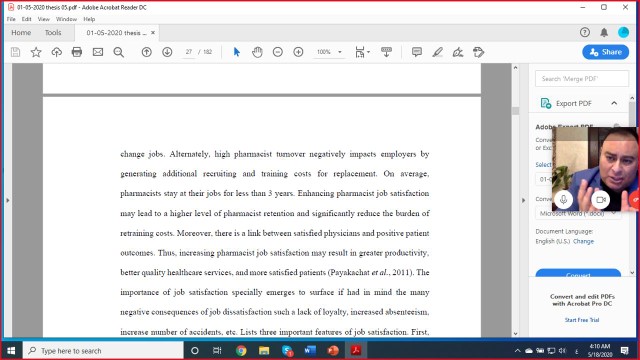The image size is (640, 360).
Task: Collapse the Export PDF section chevron
Action: point(614,103)
